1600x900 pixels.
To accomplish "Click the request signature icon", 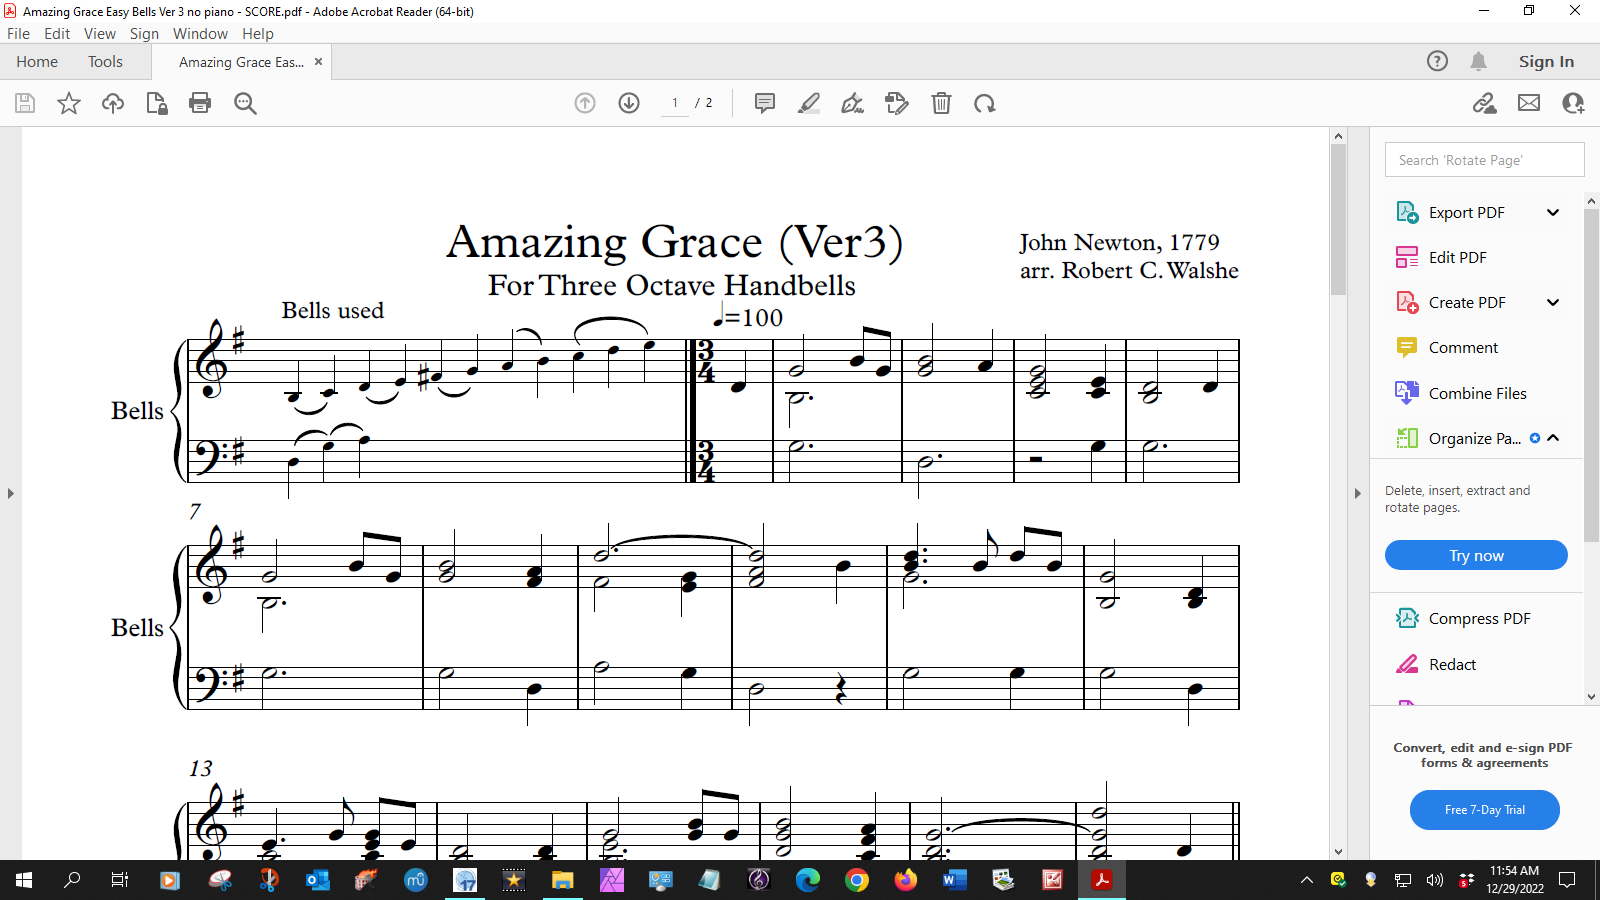I will [x=897, y=103].
